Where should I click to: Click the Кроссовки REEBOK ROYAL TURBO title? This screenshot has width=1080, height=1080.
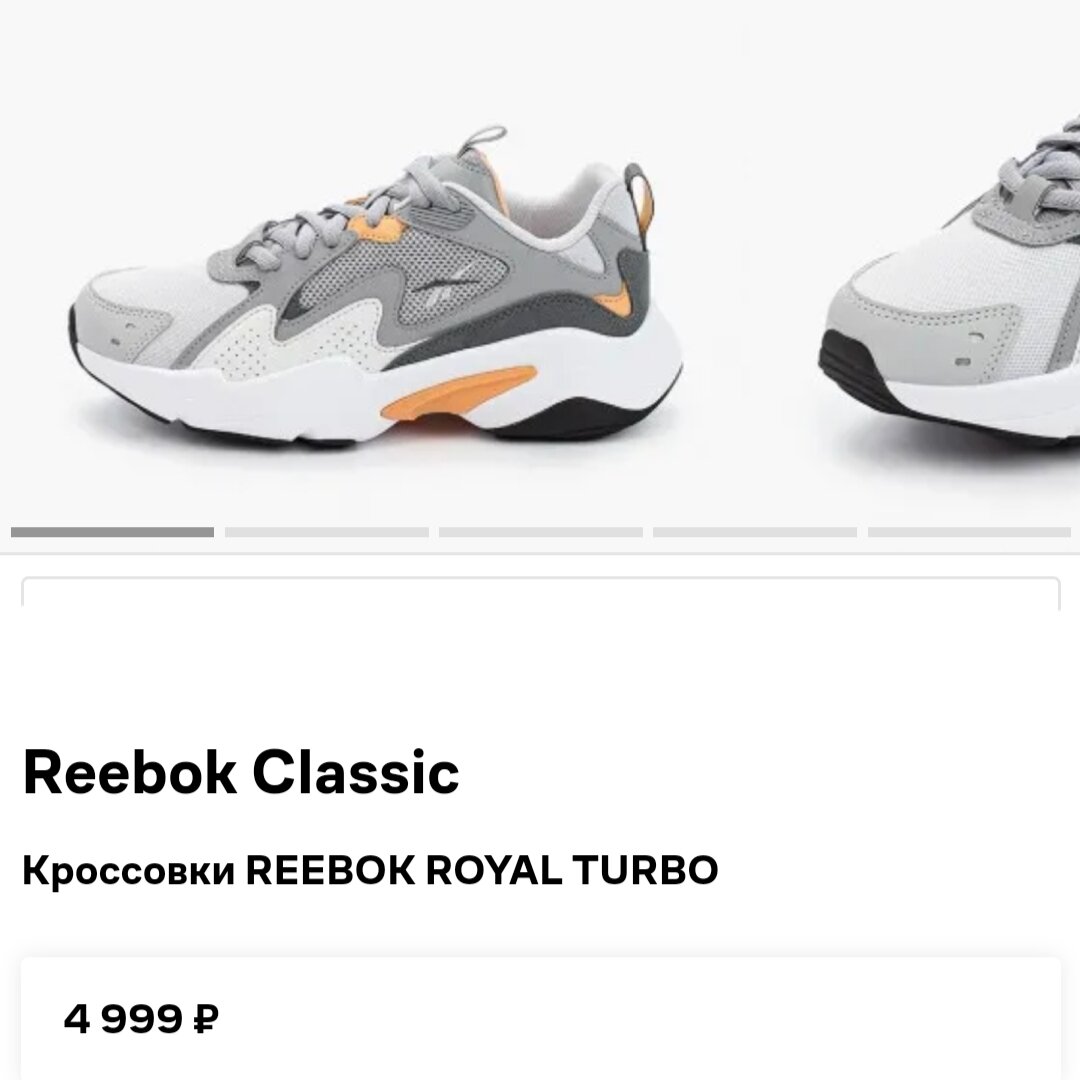point(370,870)
